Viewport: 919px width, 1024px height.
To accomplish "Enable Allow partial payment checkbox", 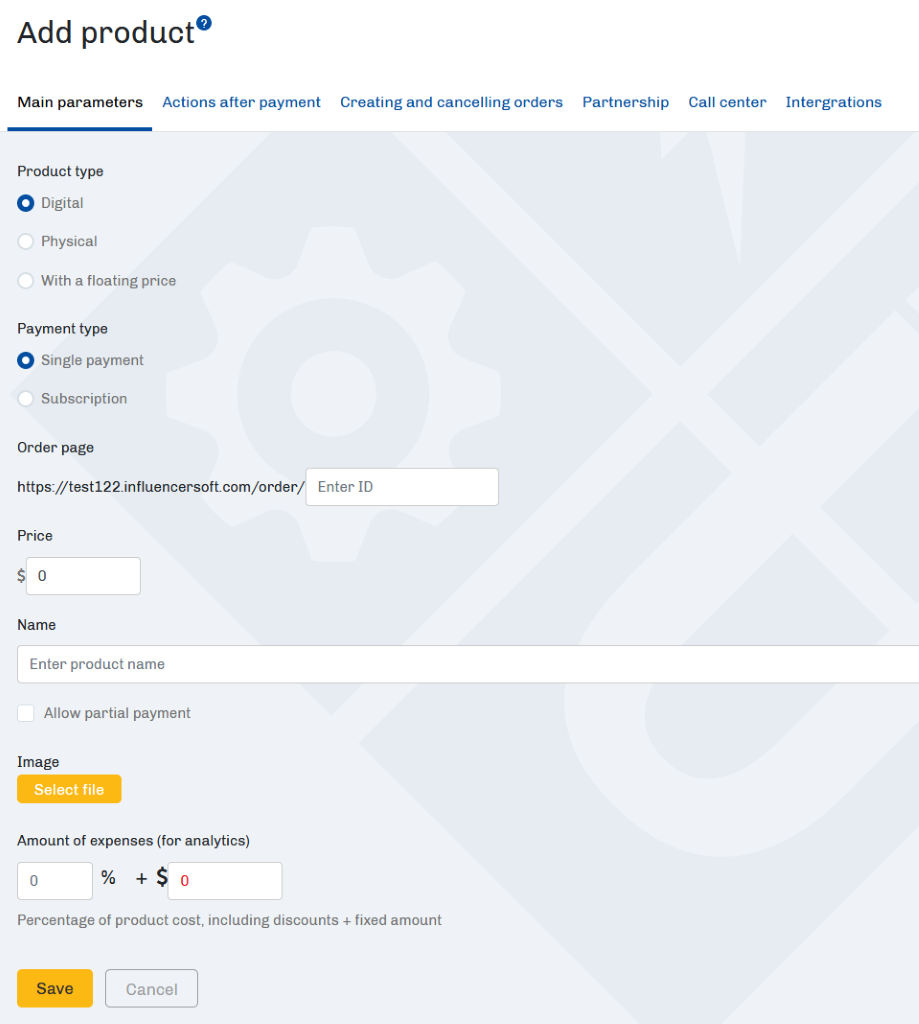I will point(26,713).
